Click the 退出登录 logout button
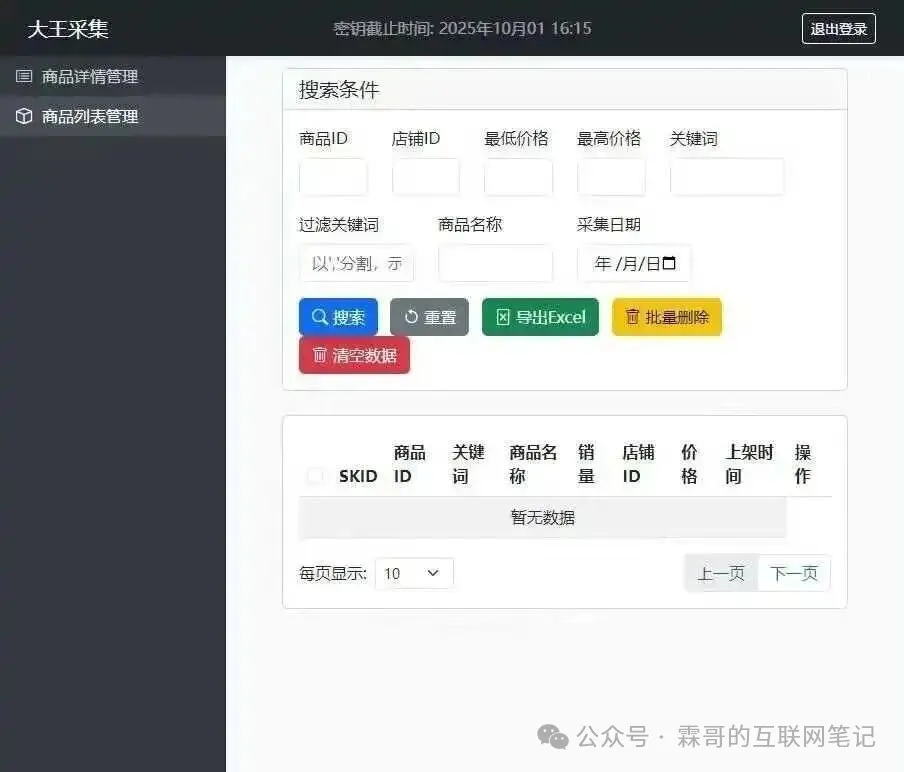Screen dimensions: 904x772 838,29
